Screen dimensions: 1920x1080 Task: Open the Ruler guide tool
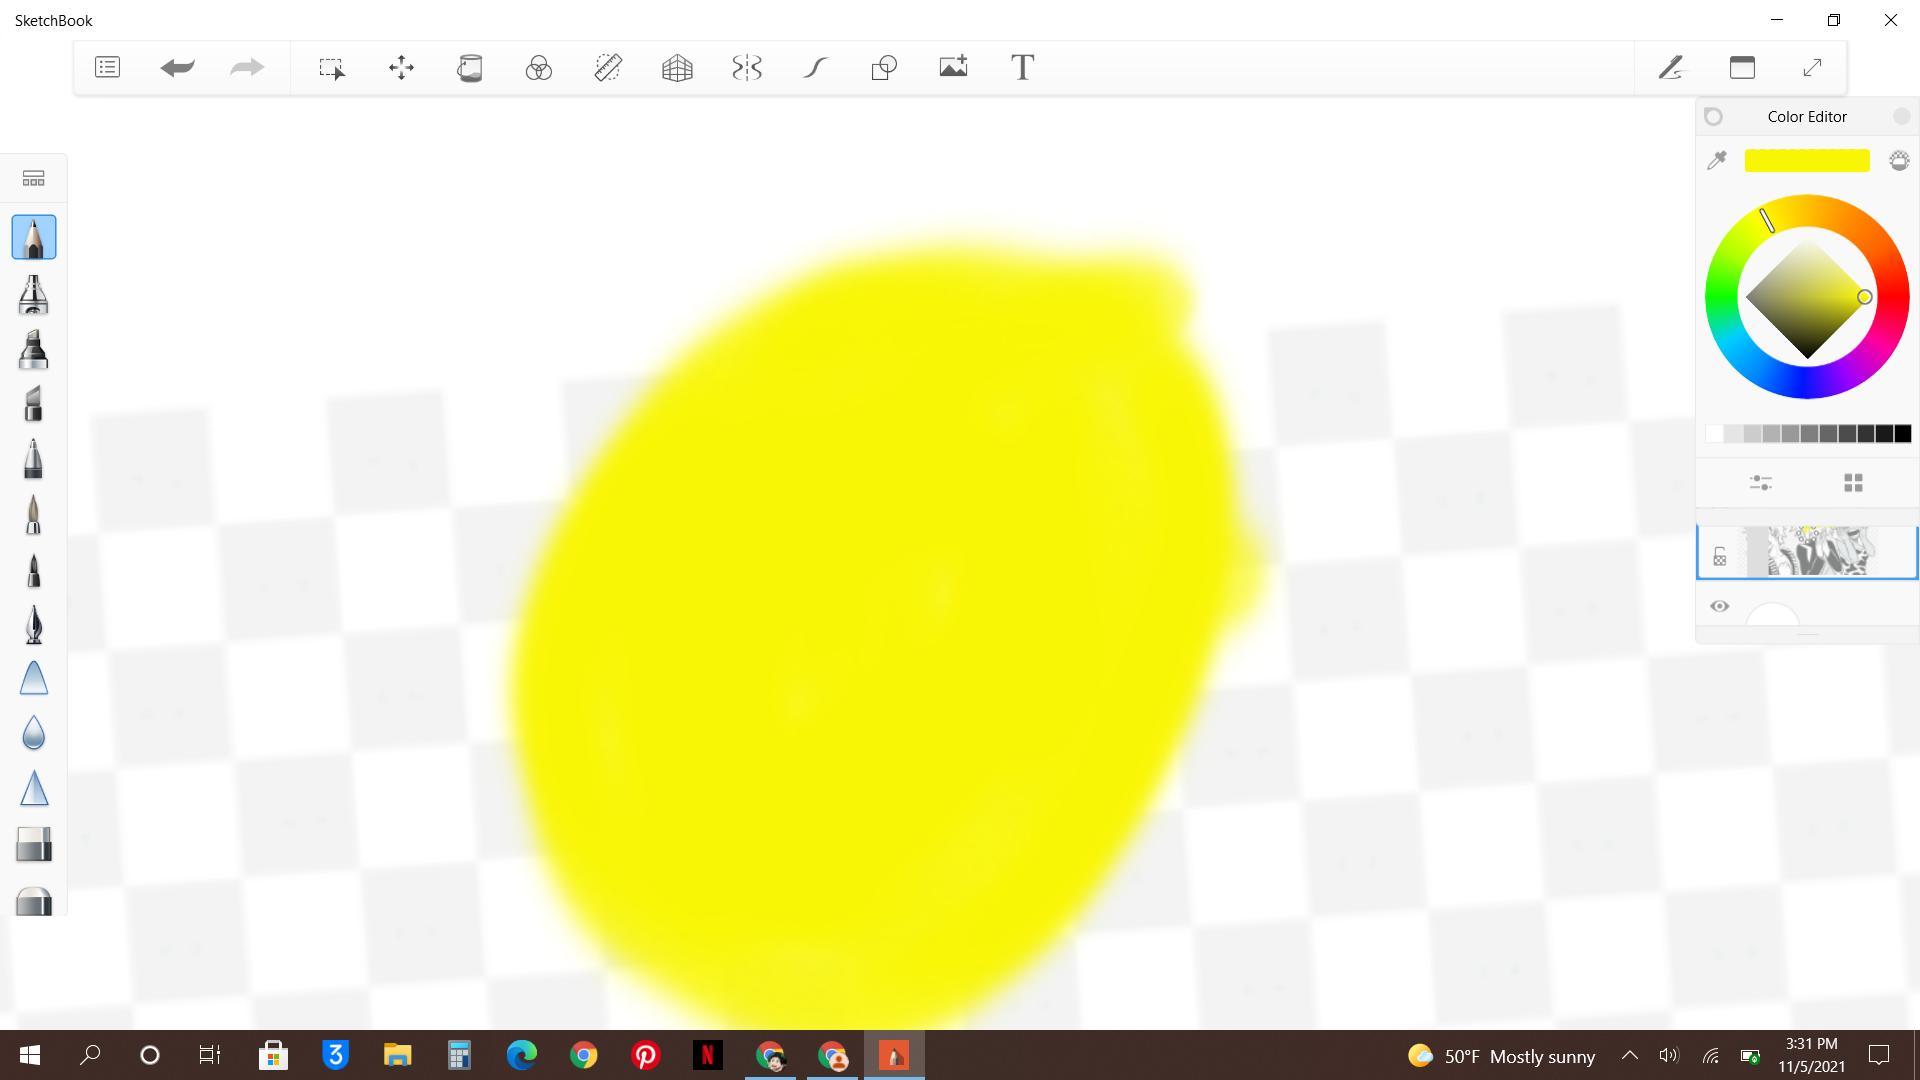point(608,68)
